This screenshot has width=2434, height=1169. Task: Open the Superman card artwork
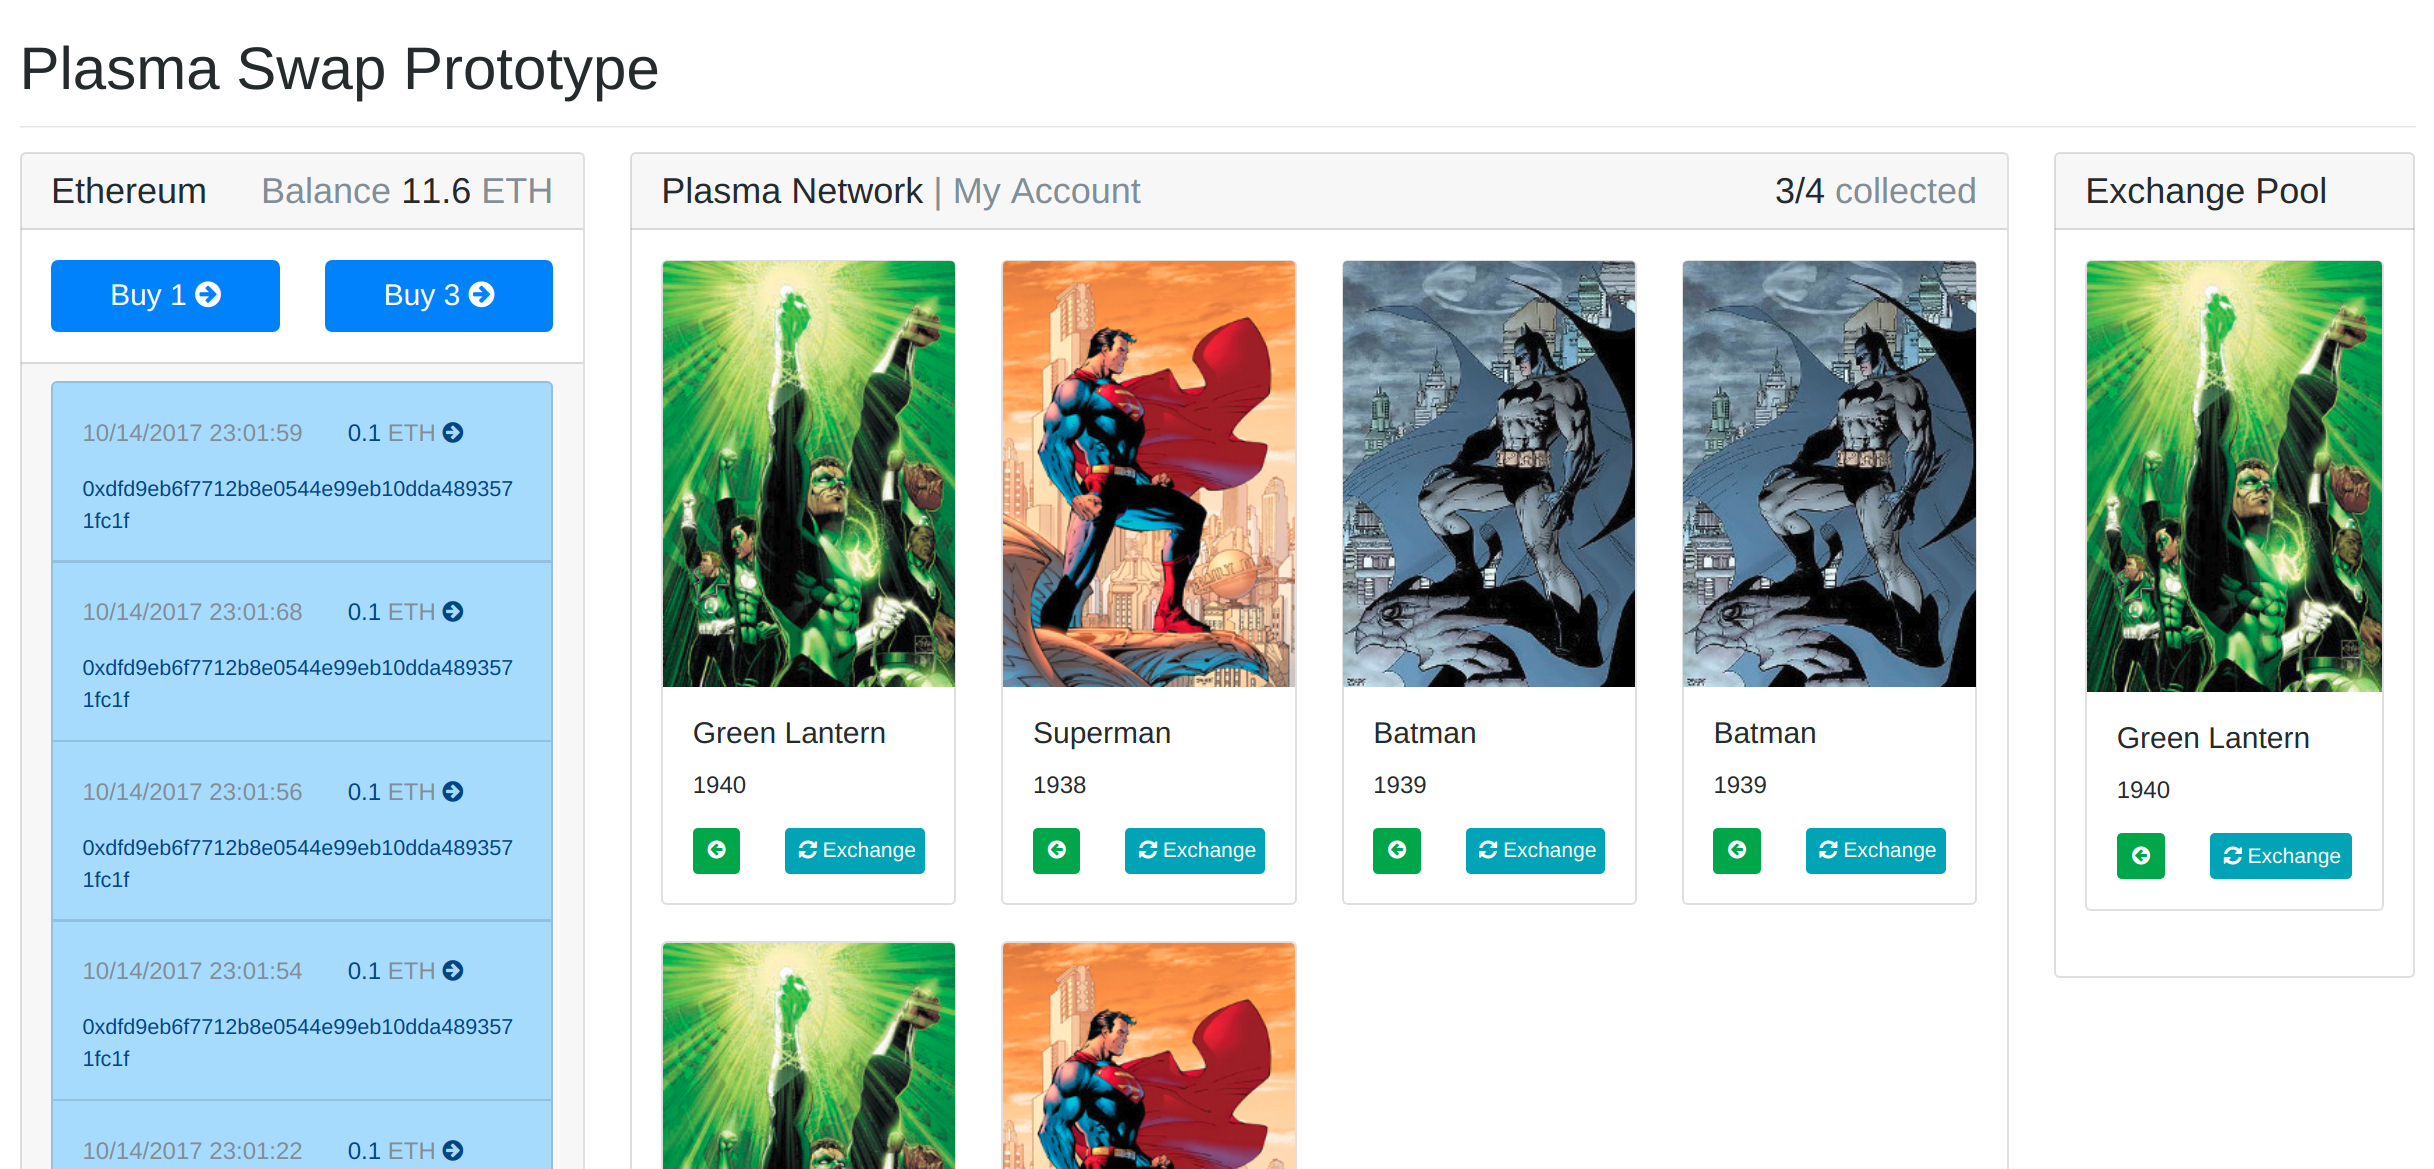tap(1148, 474)
